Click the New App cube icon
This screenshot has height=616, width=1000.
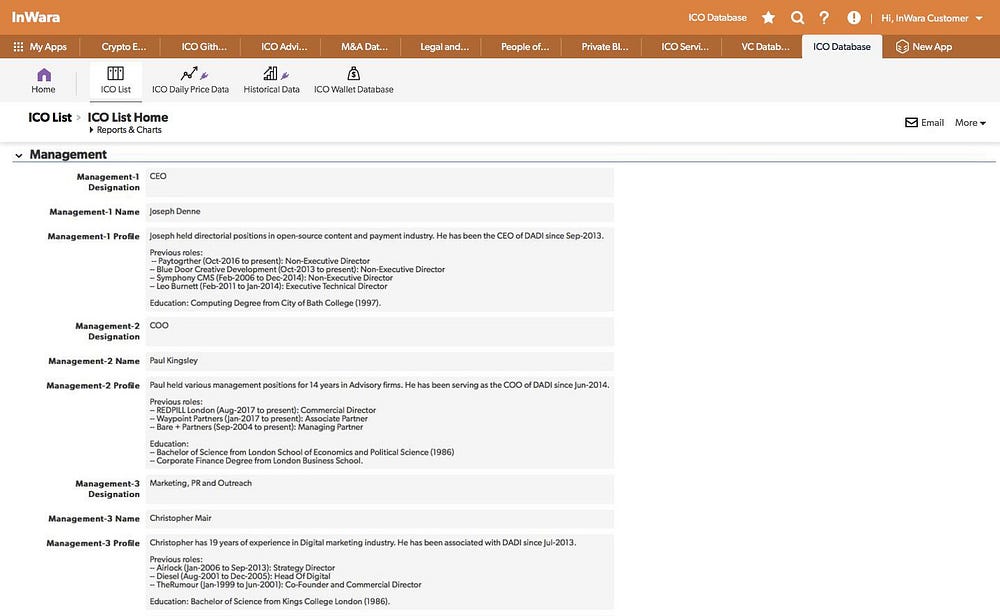click(x=902, y=47)
